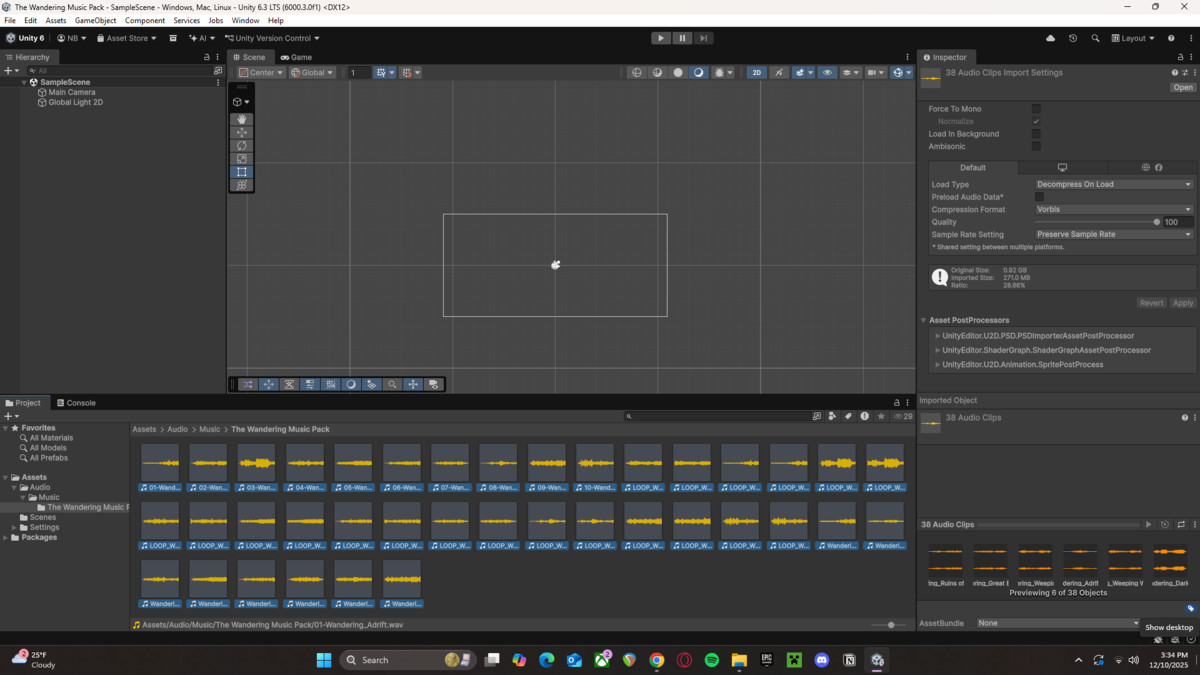Toggle scene visibility eye icon
Image resolution: width=1200 pixels, height=675 pixels.
(827, 72)
